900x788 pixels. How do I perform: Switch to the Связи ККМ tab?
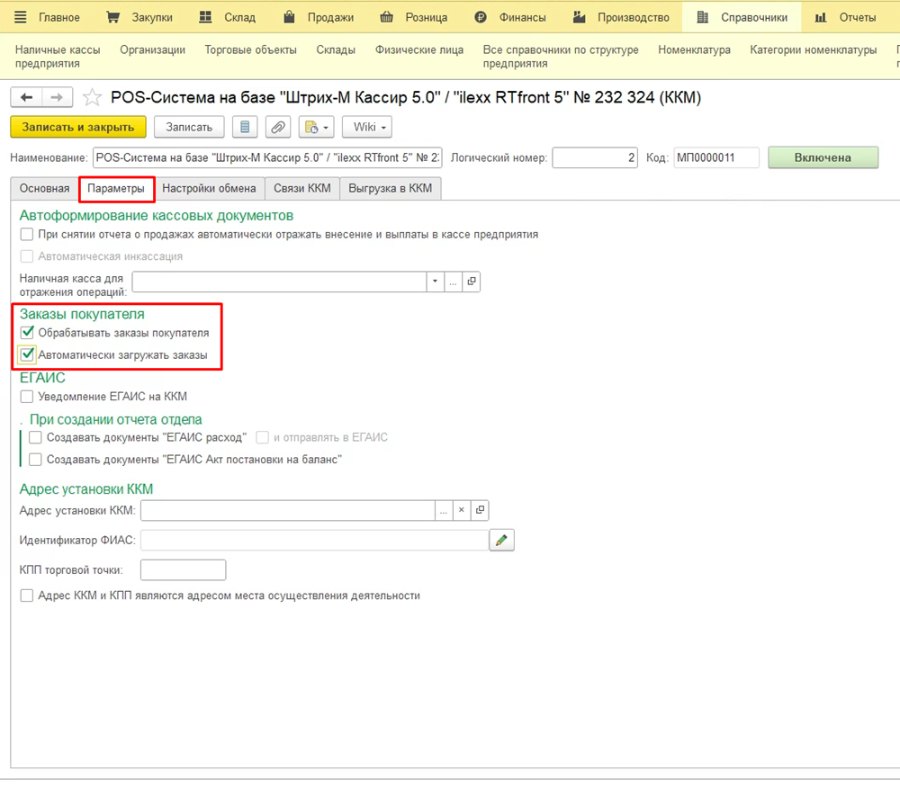(302, 188)
